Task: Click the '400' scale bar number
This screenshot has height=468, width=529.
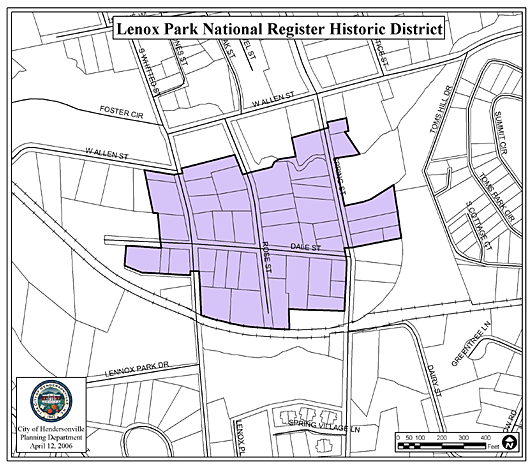Action: [485, 438]
